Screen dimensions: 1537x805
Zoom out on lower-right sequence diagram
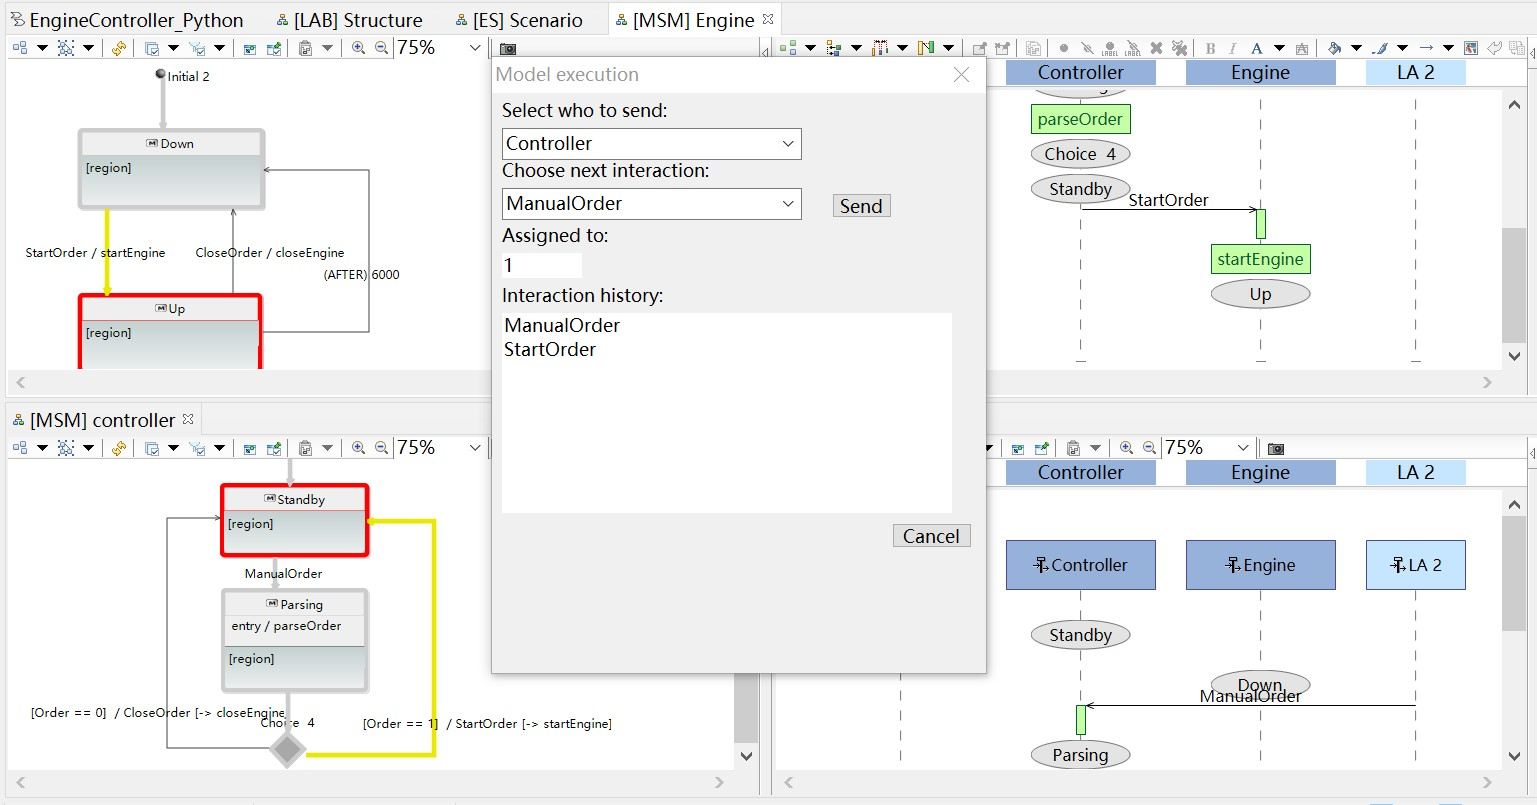tap(1150, 448)
